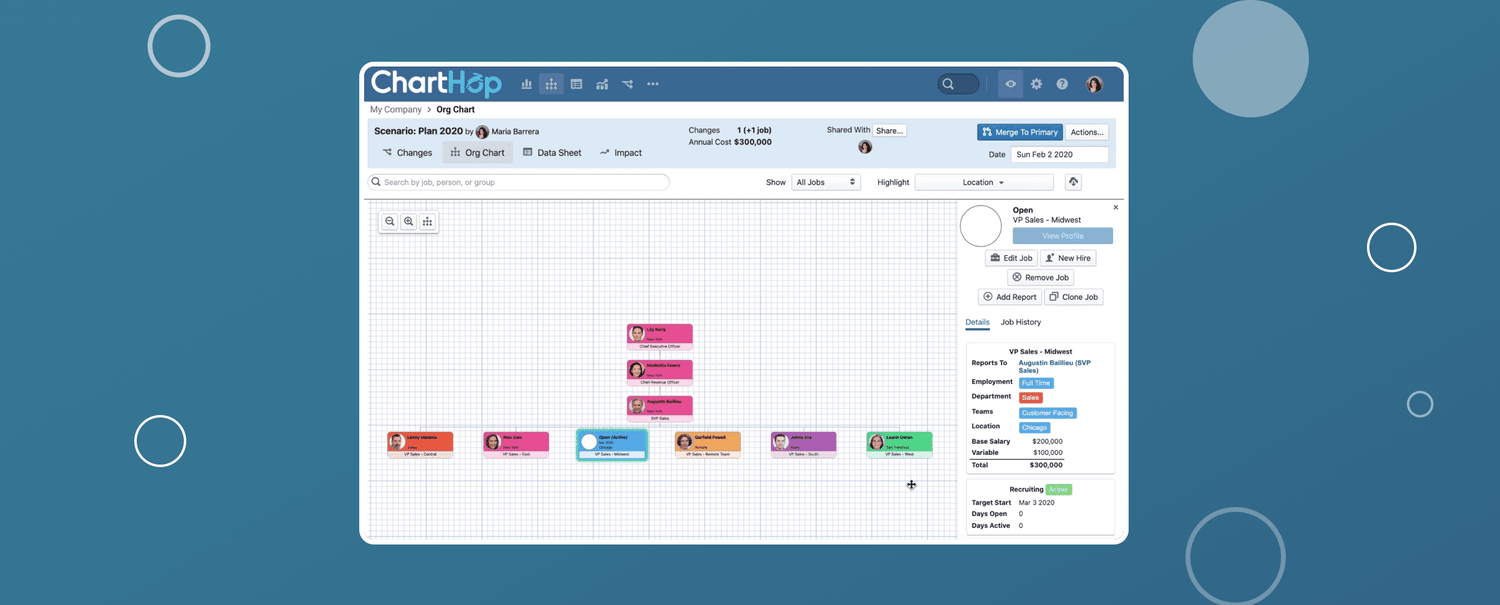
Task: Expand the Highlight Location dropdown
Action: (983, 182)
